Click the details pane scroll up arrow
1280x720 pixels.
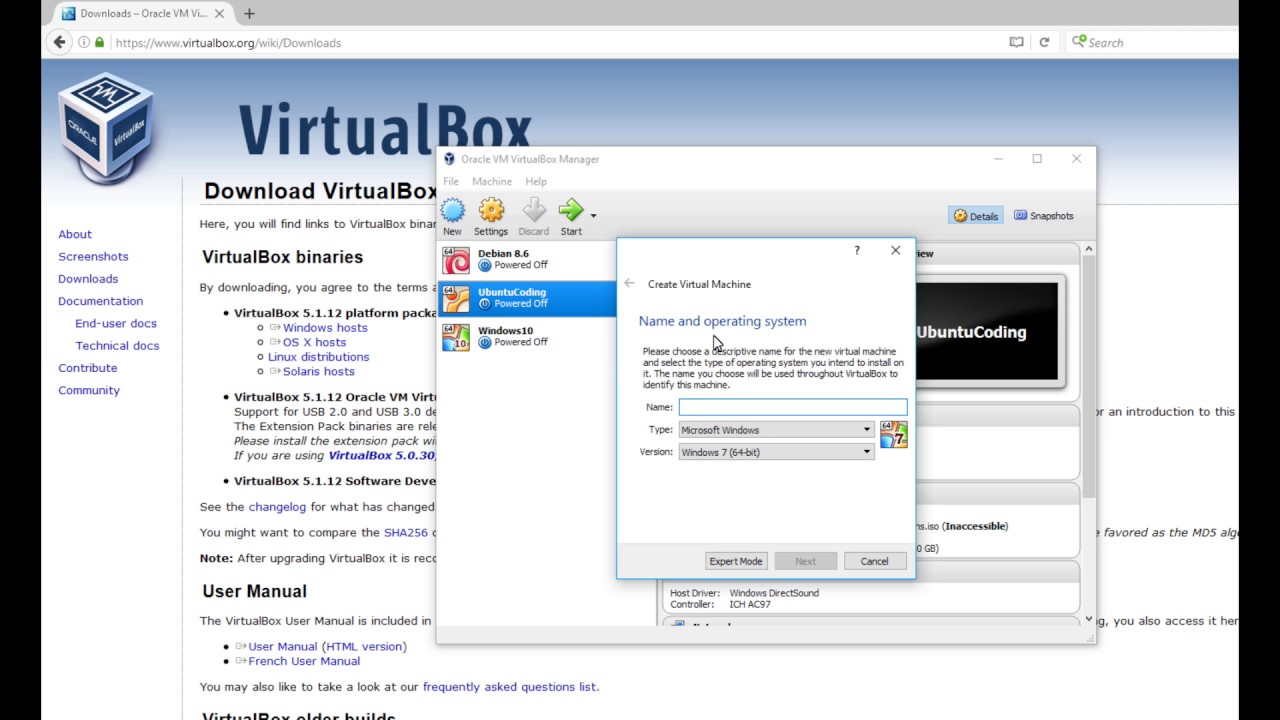tap(1088, 249)
